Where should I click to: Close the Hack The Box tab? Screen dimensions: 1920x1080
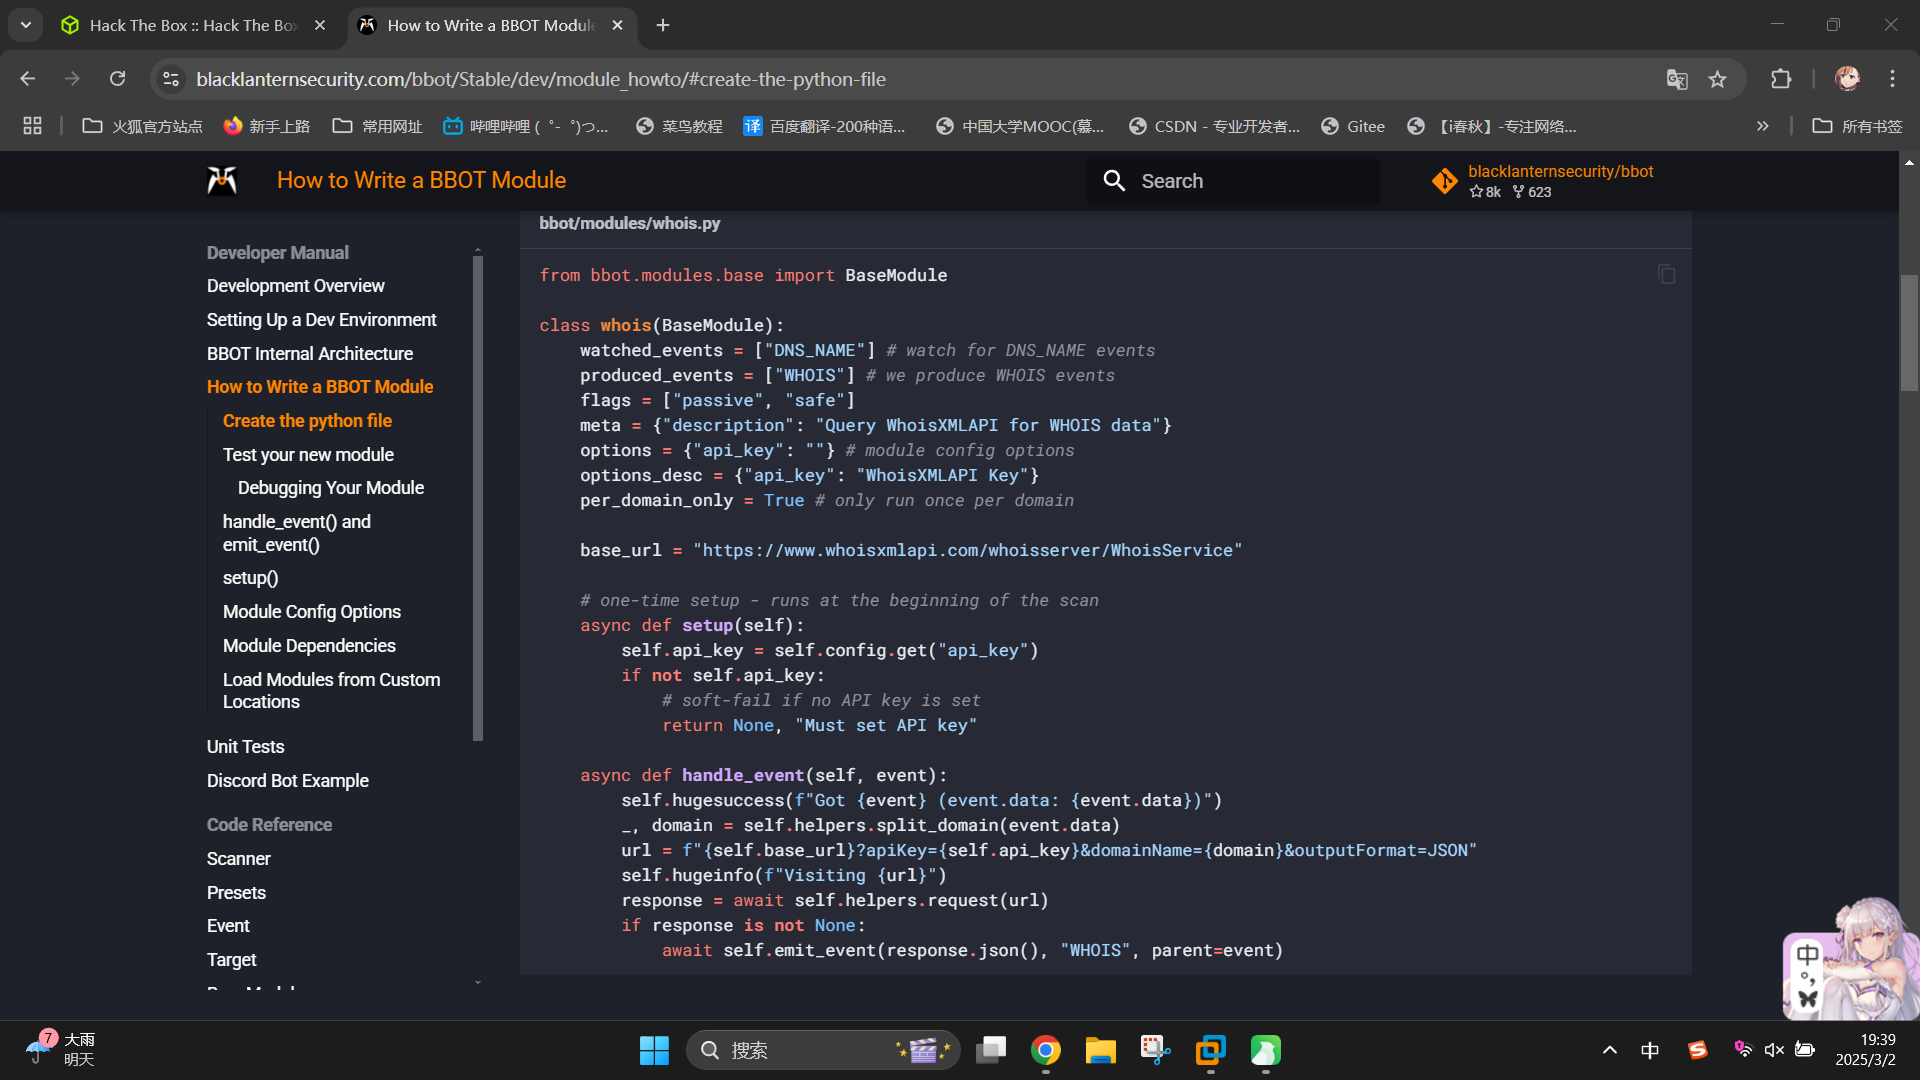pos(320,25)
